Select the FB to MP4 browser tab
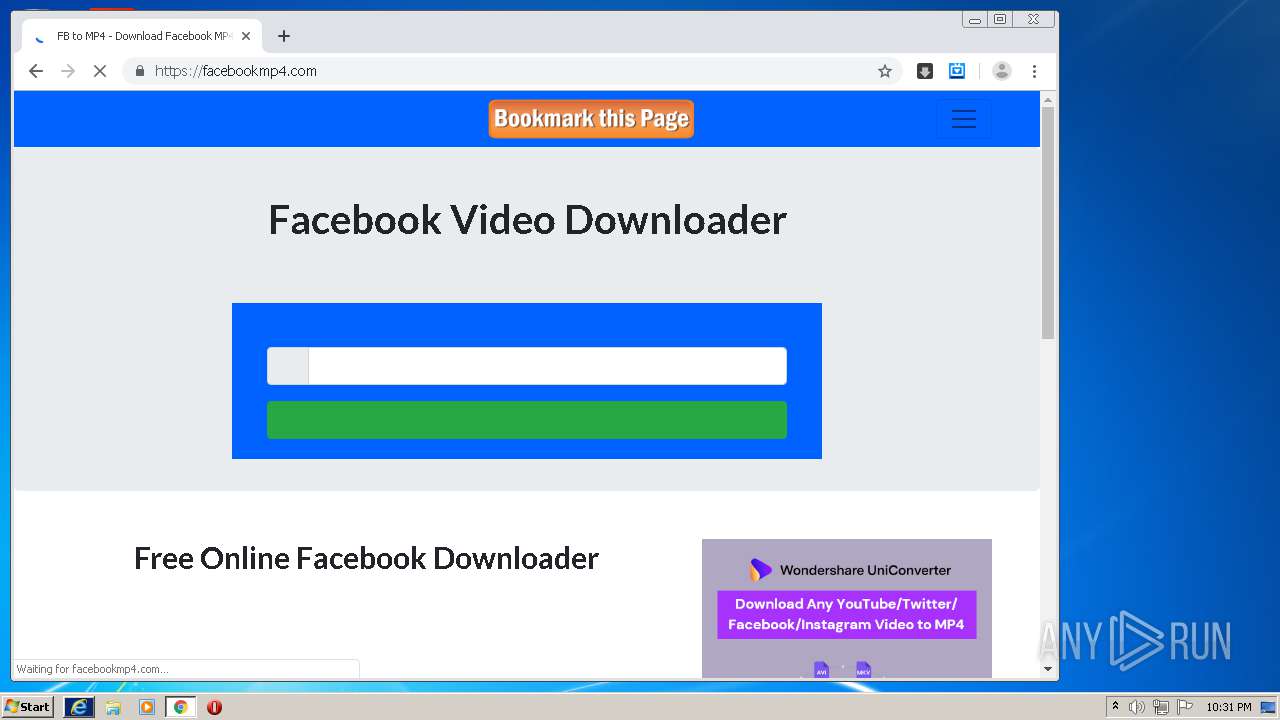 pos(142,36)
